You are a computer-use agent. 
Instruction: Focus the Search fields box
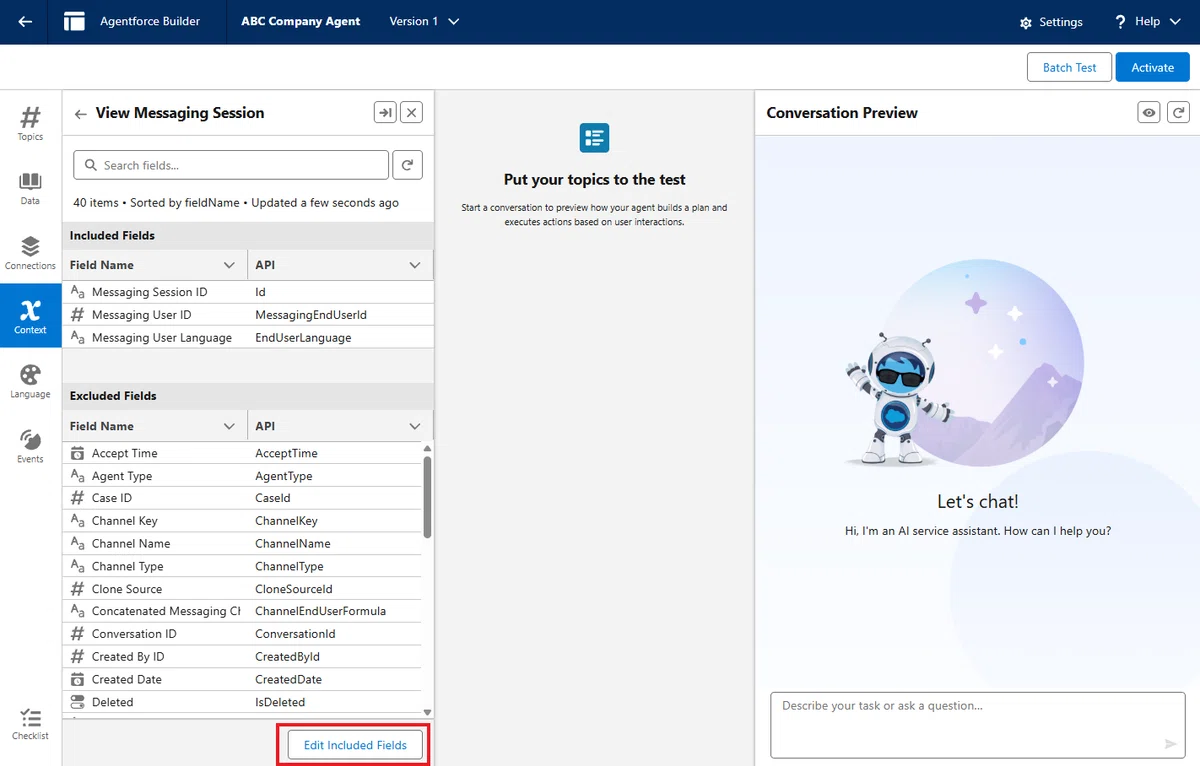[231, 165]
